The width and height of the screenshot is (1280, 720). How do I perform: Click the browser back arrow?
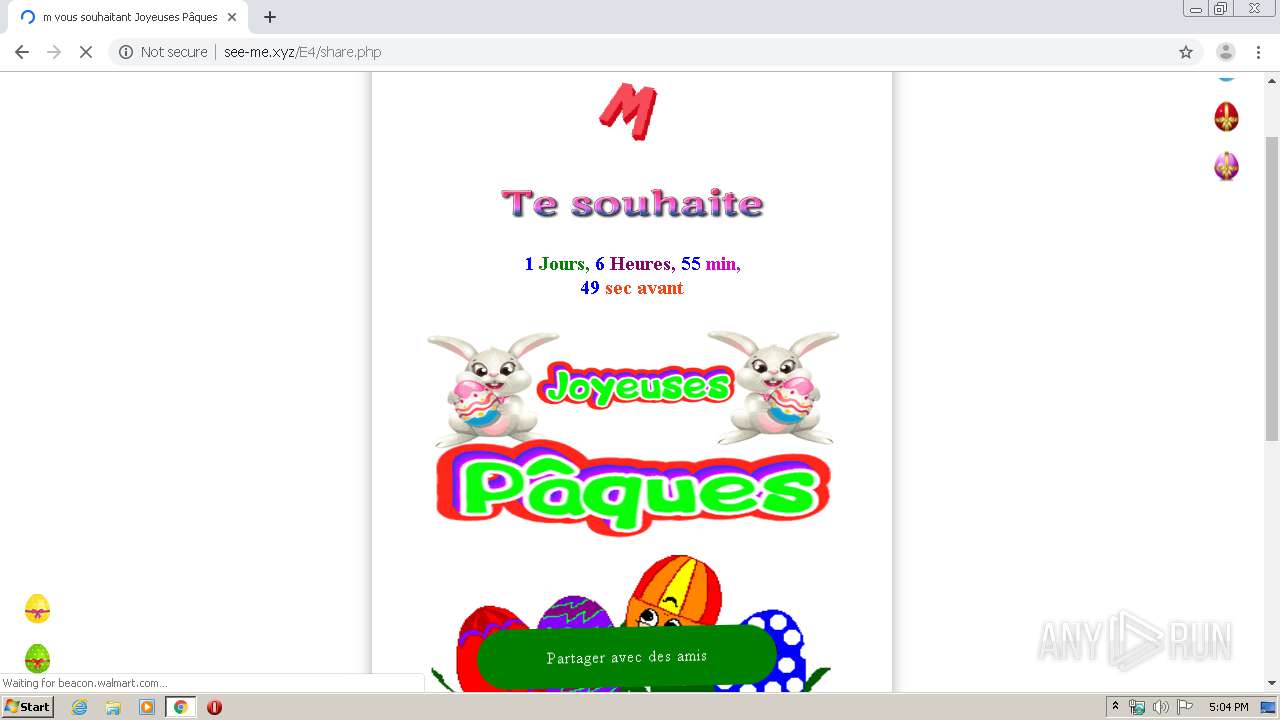click(22, 52)
